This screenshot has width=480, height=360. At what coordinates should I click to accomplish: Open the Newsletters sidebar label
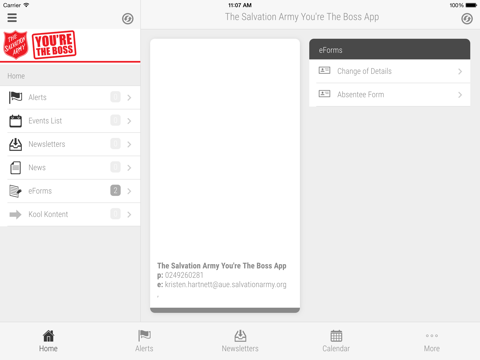point(47,144)
